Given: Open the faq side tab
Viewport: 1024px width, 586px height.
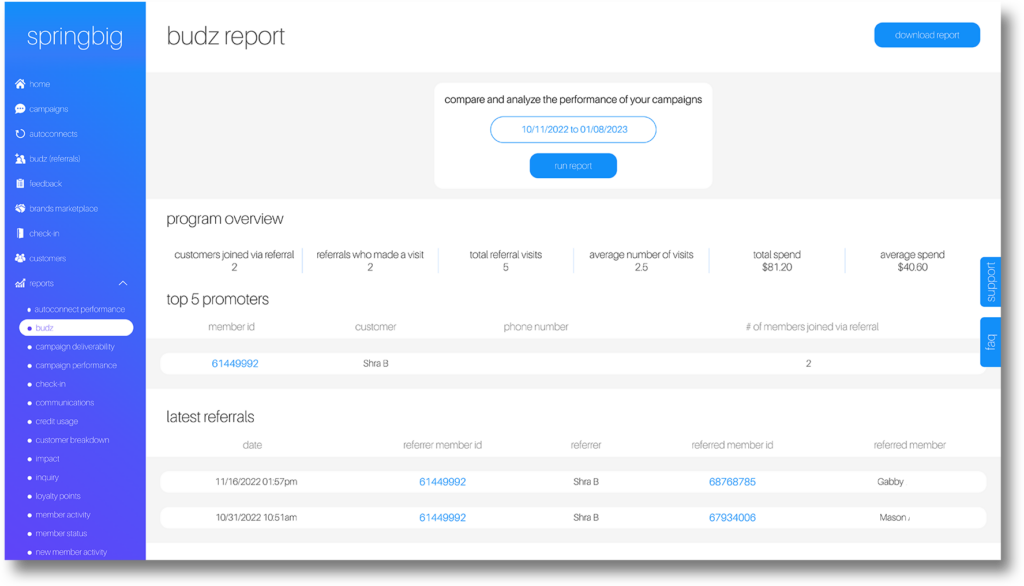Looking at the screenshot, I should tap(991, 342).
